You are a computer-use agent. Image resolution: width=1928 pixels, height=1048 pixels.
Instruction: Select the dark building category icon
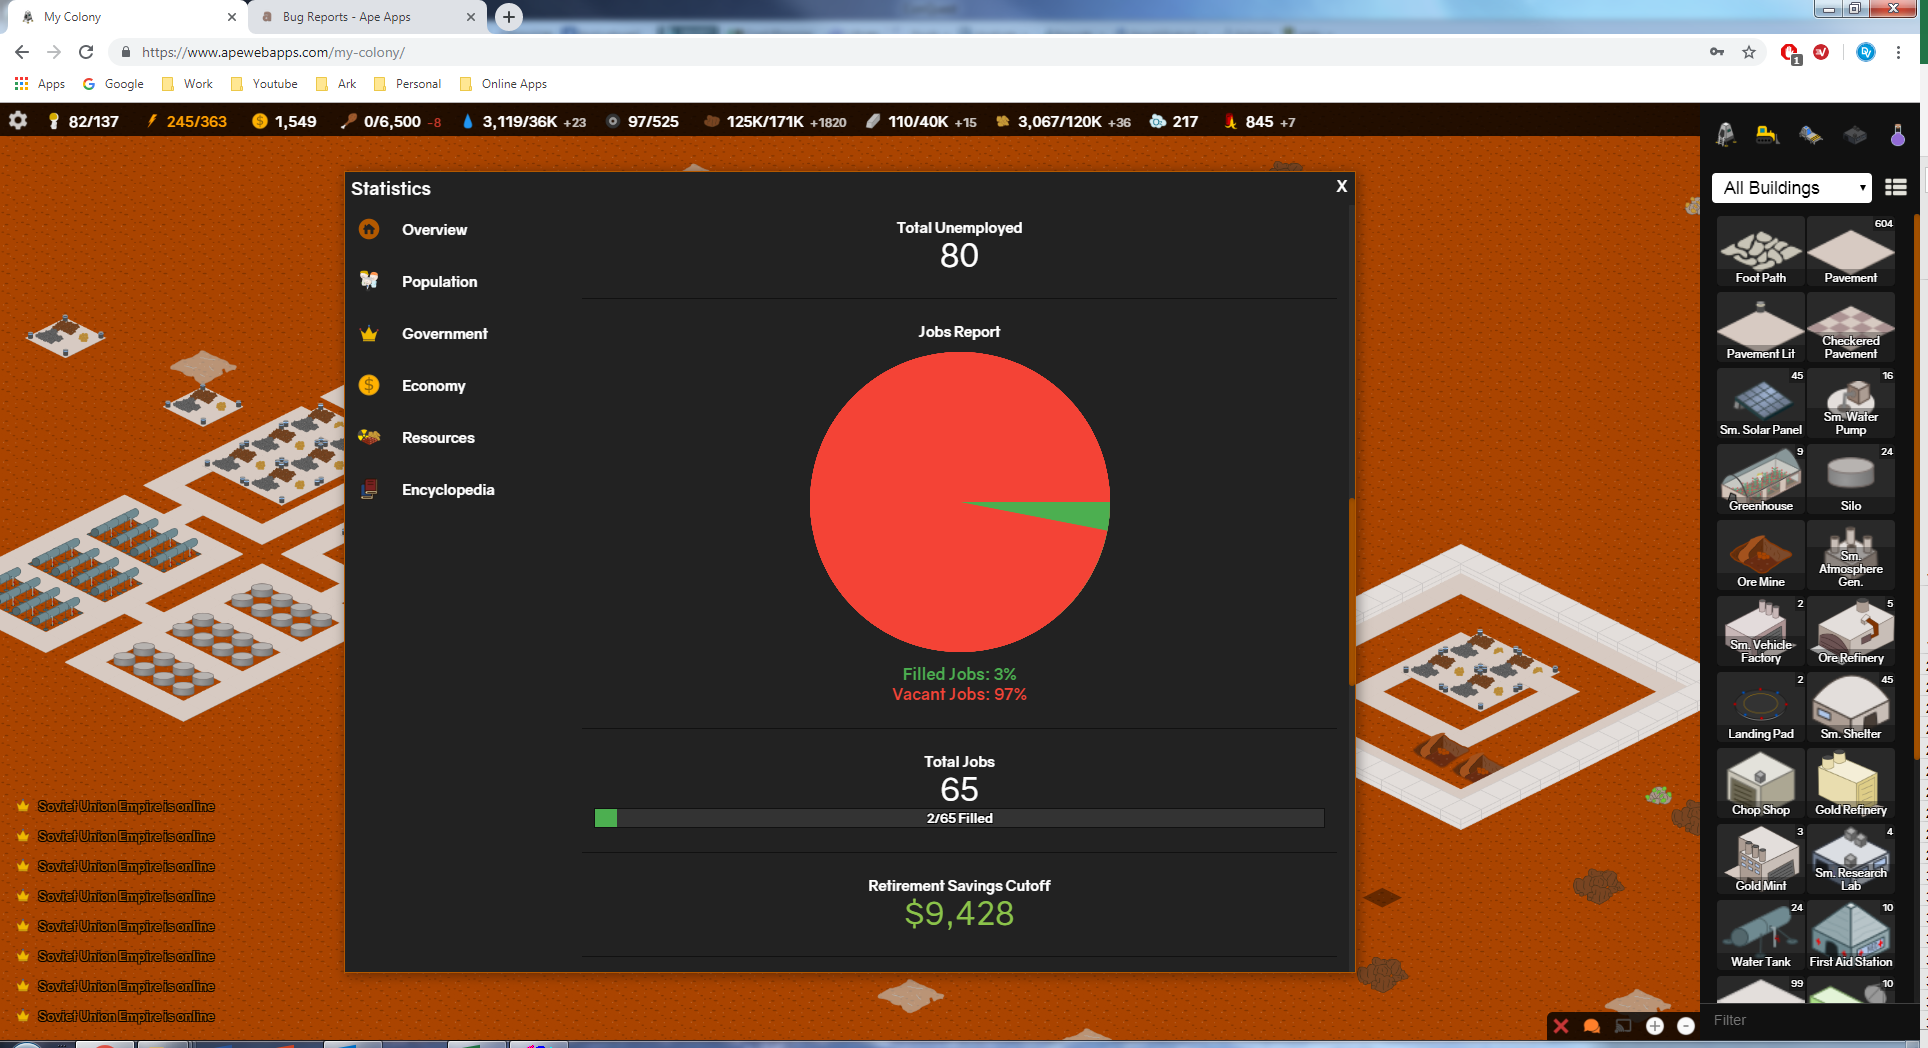[1855, 135]
